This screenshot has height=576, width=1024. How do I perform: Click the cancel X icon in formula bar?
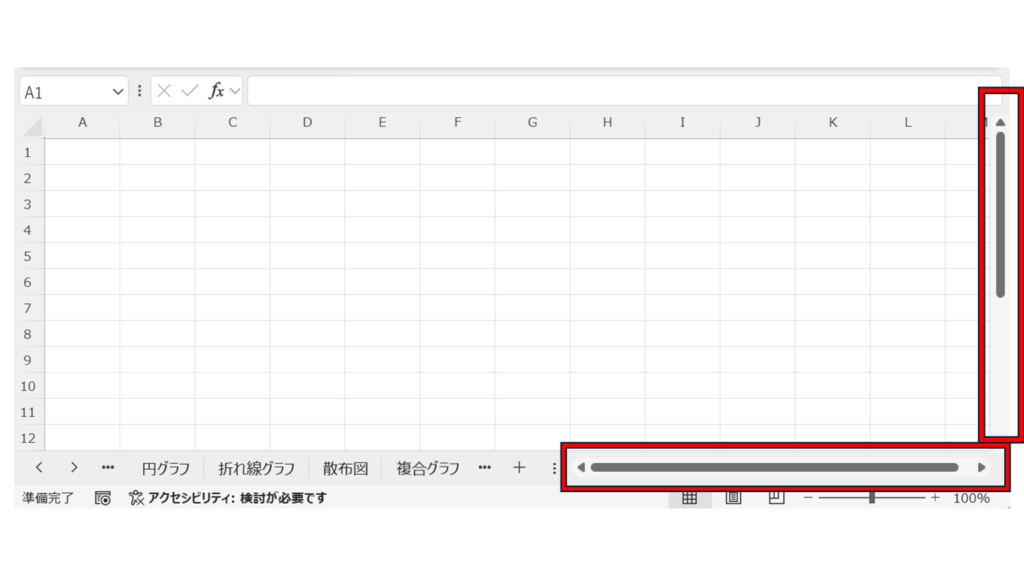(x=164, y=91)
